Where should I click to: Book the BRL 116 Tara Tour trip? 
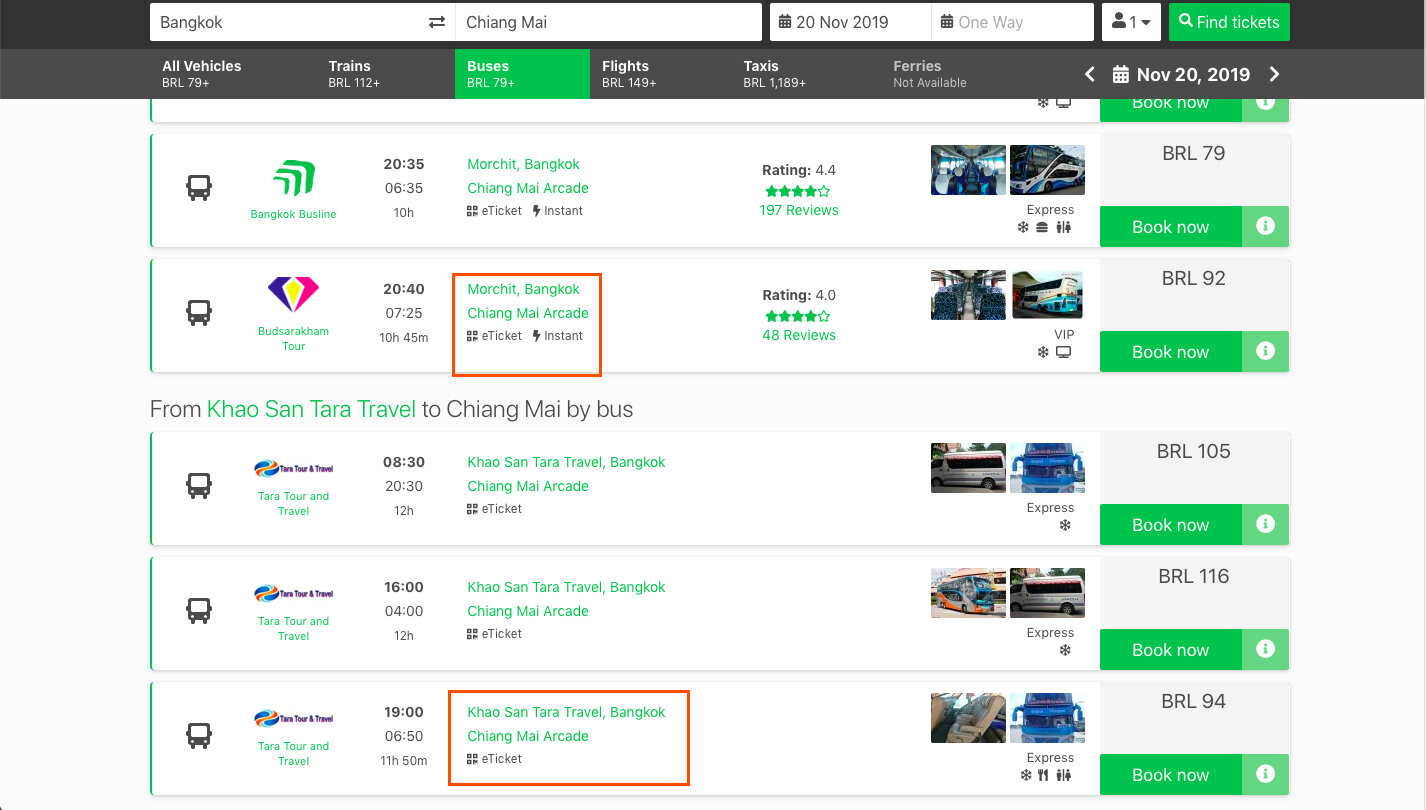(1170, 650)
